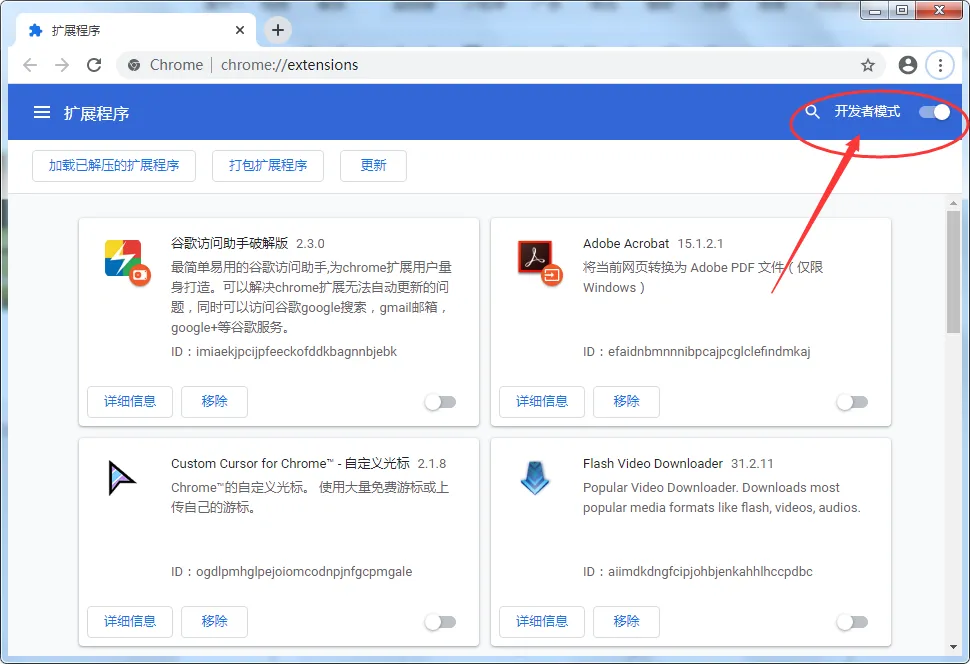Bookmark this page with the star icon
Image resolution: width=970 pixels, height=664 pixels.
tap(868, 65)
